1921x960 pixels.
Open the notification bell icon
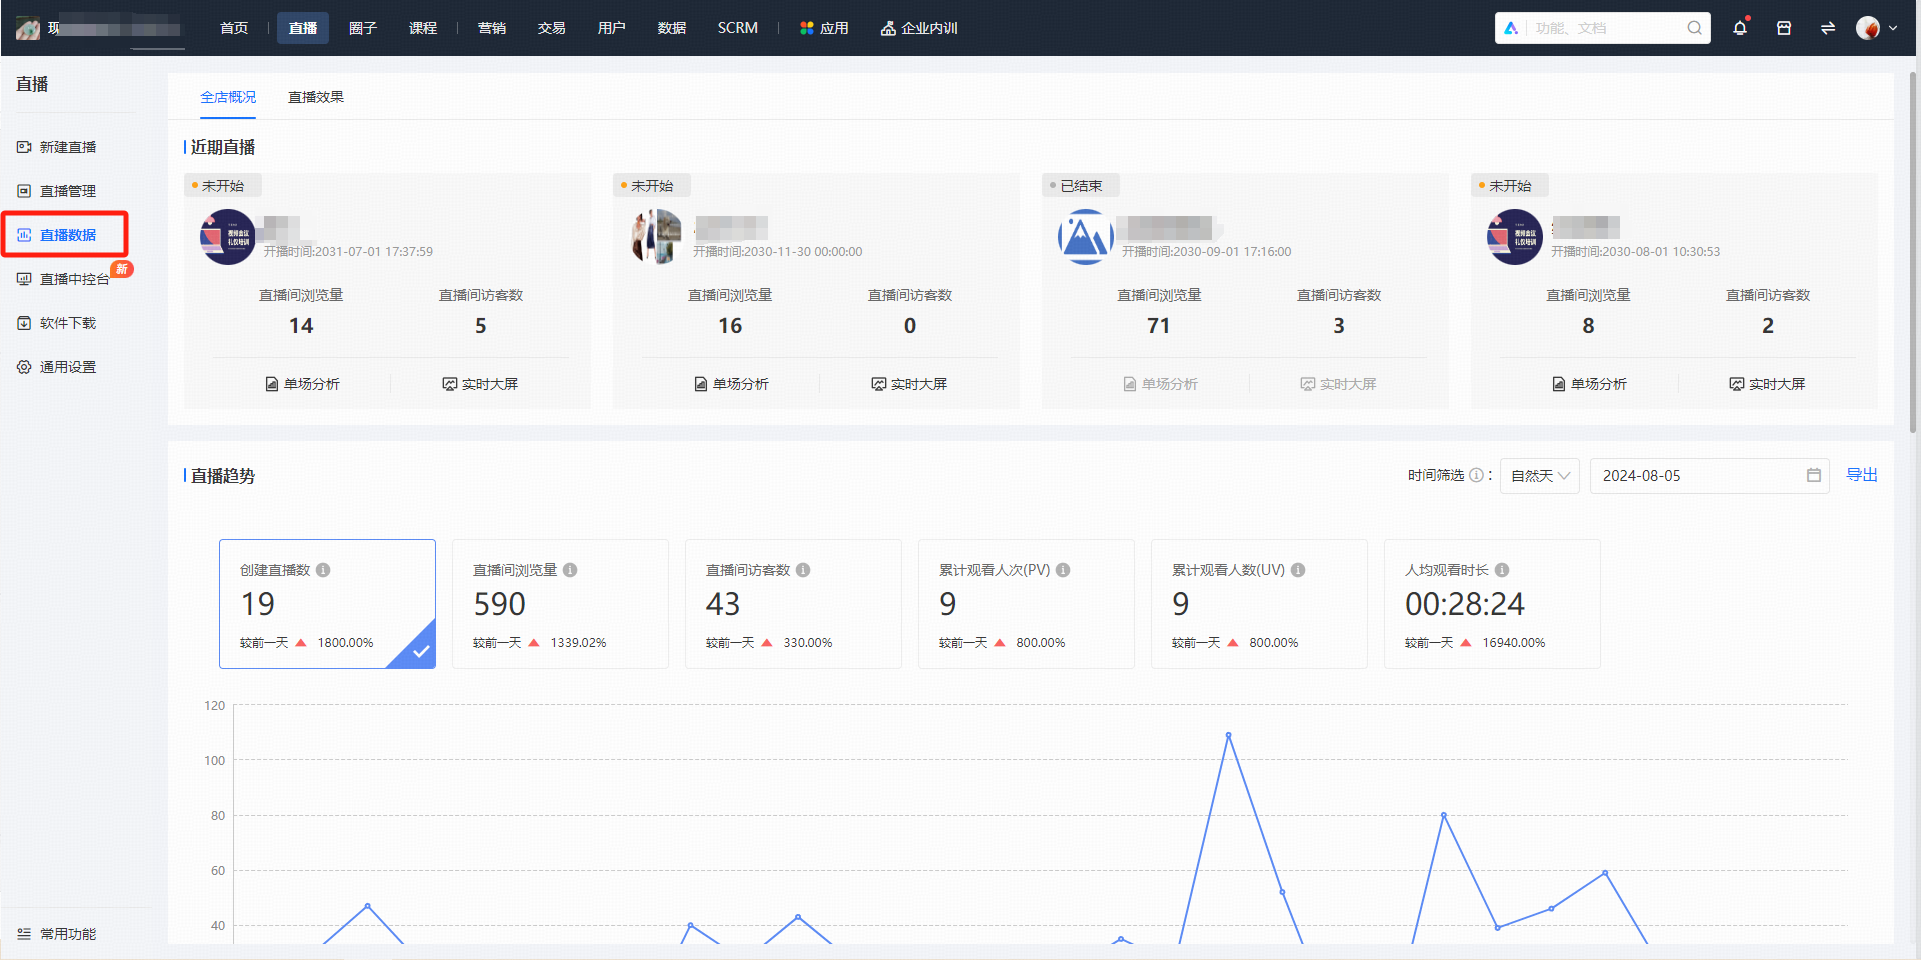[1740, 28]
